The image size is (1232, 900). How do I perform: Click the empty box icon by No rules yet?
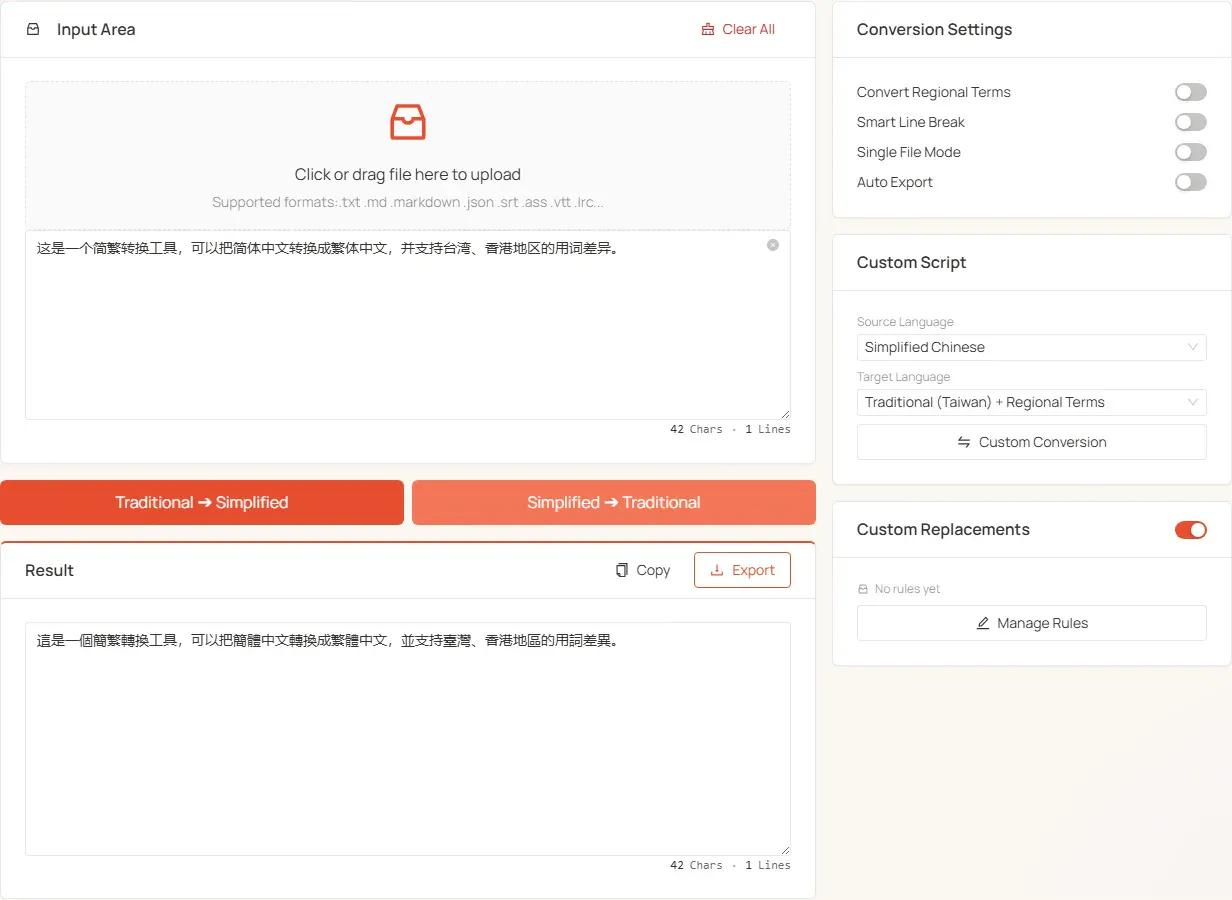point(863,589)
